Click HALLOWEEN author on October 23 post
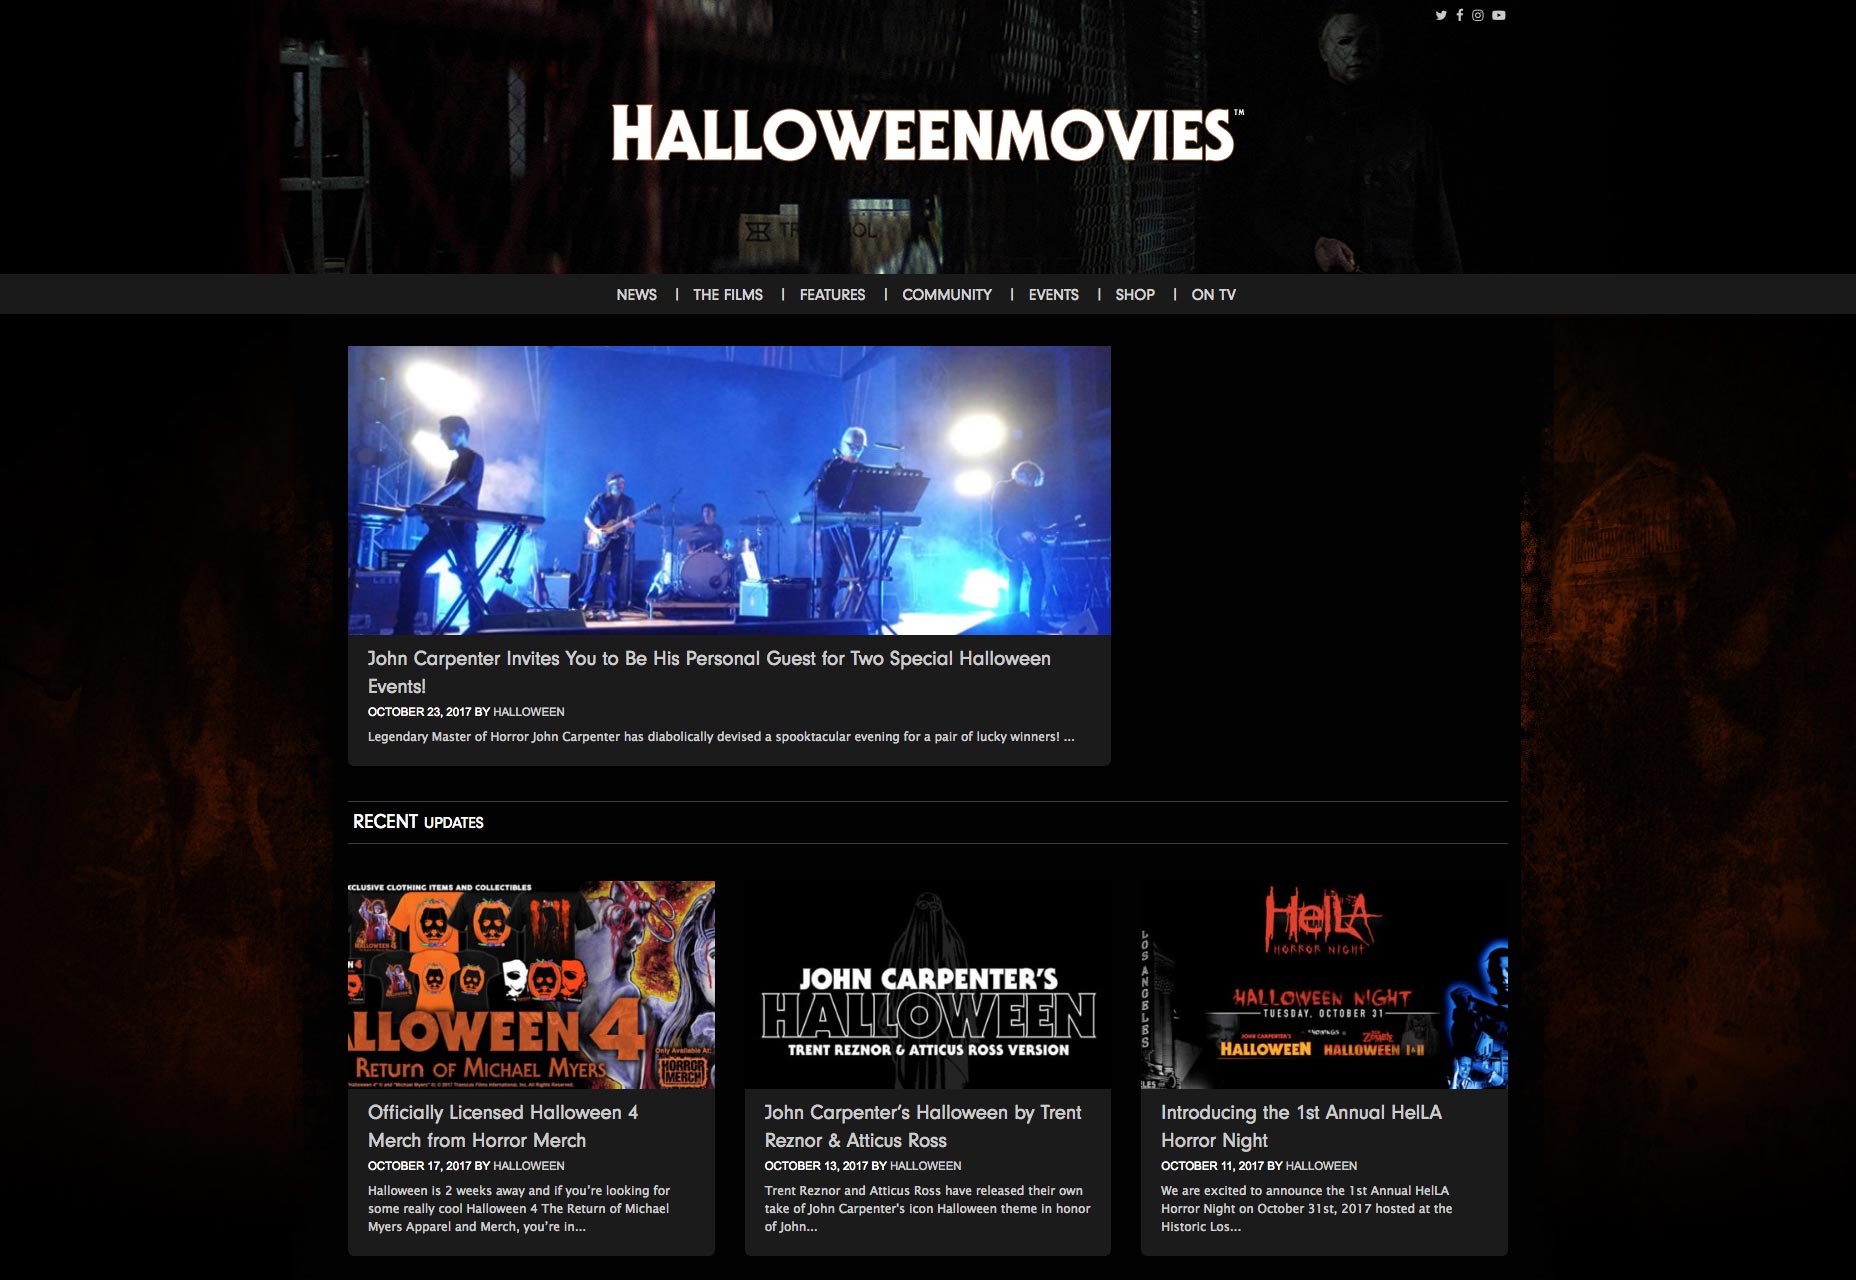This screenshot has height=1280, width=1856. point(528,712)
